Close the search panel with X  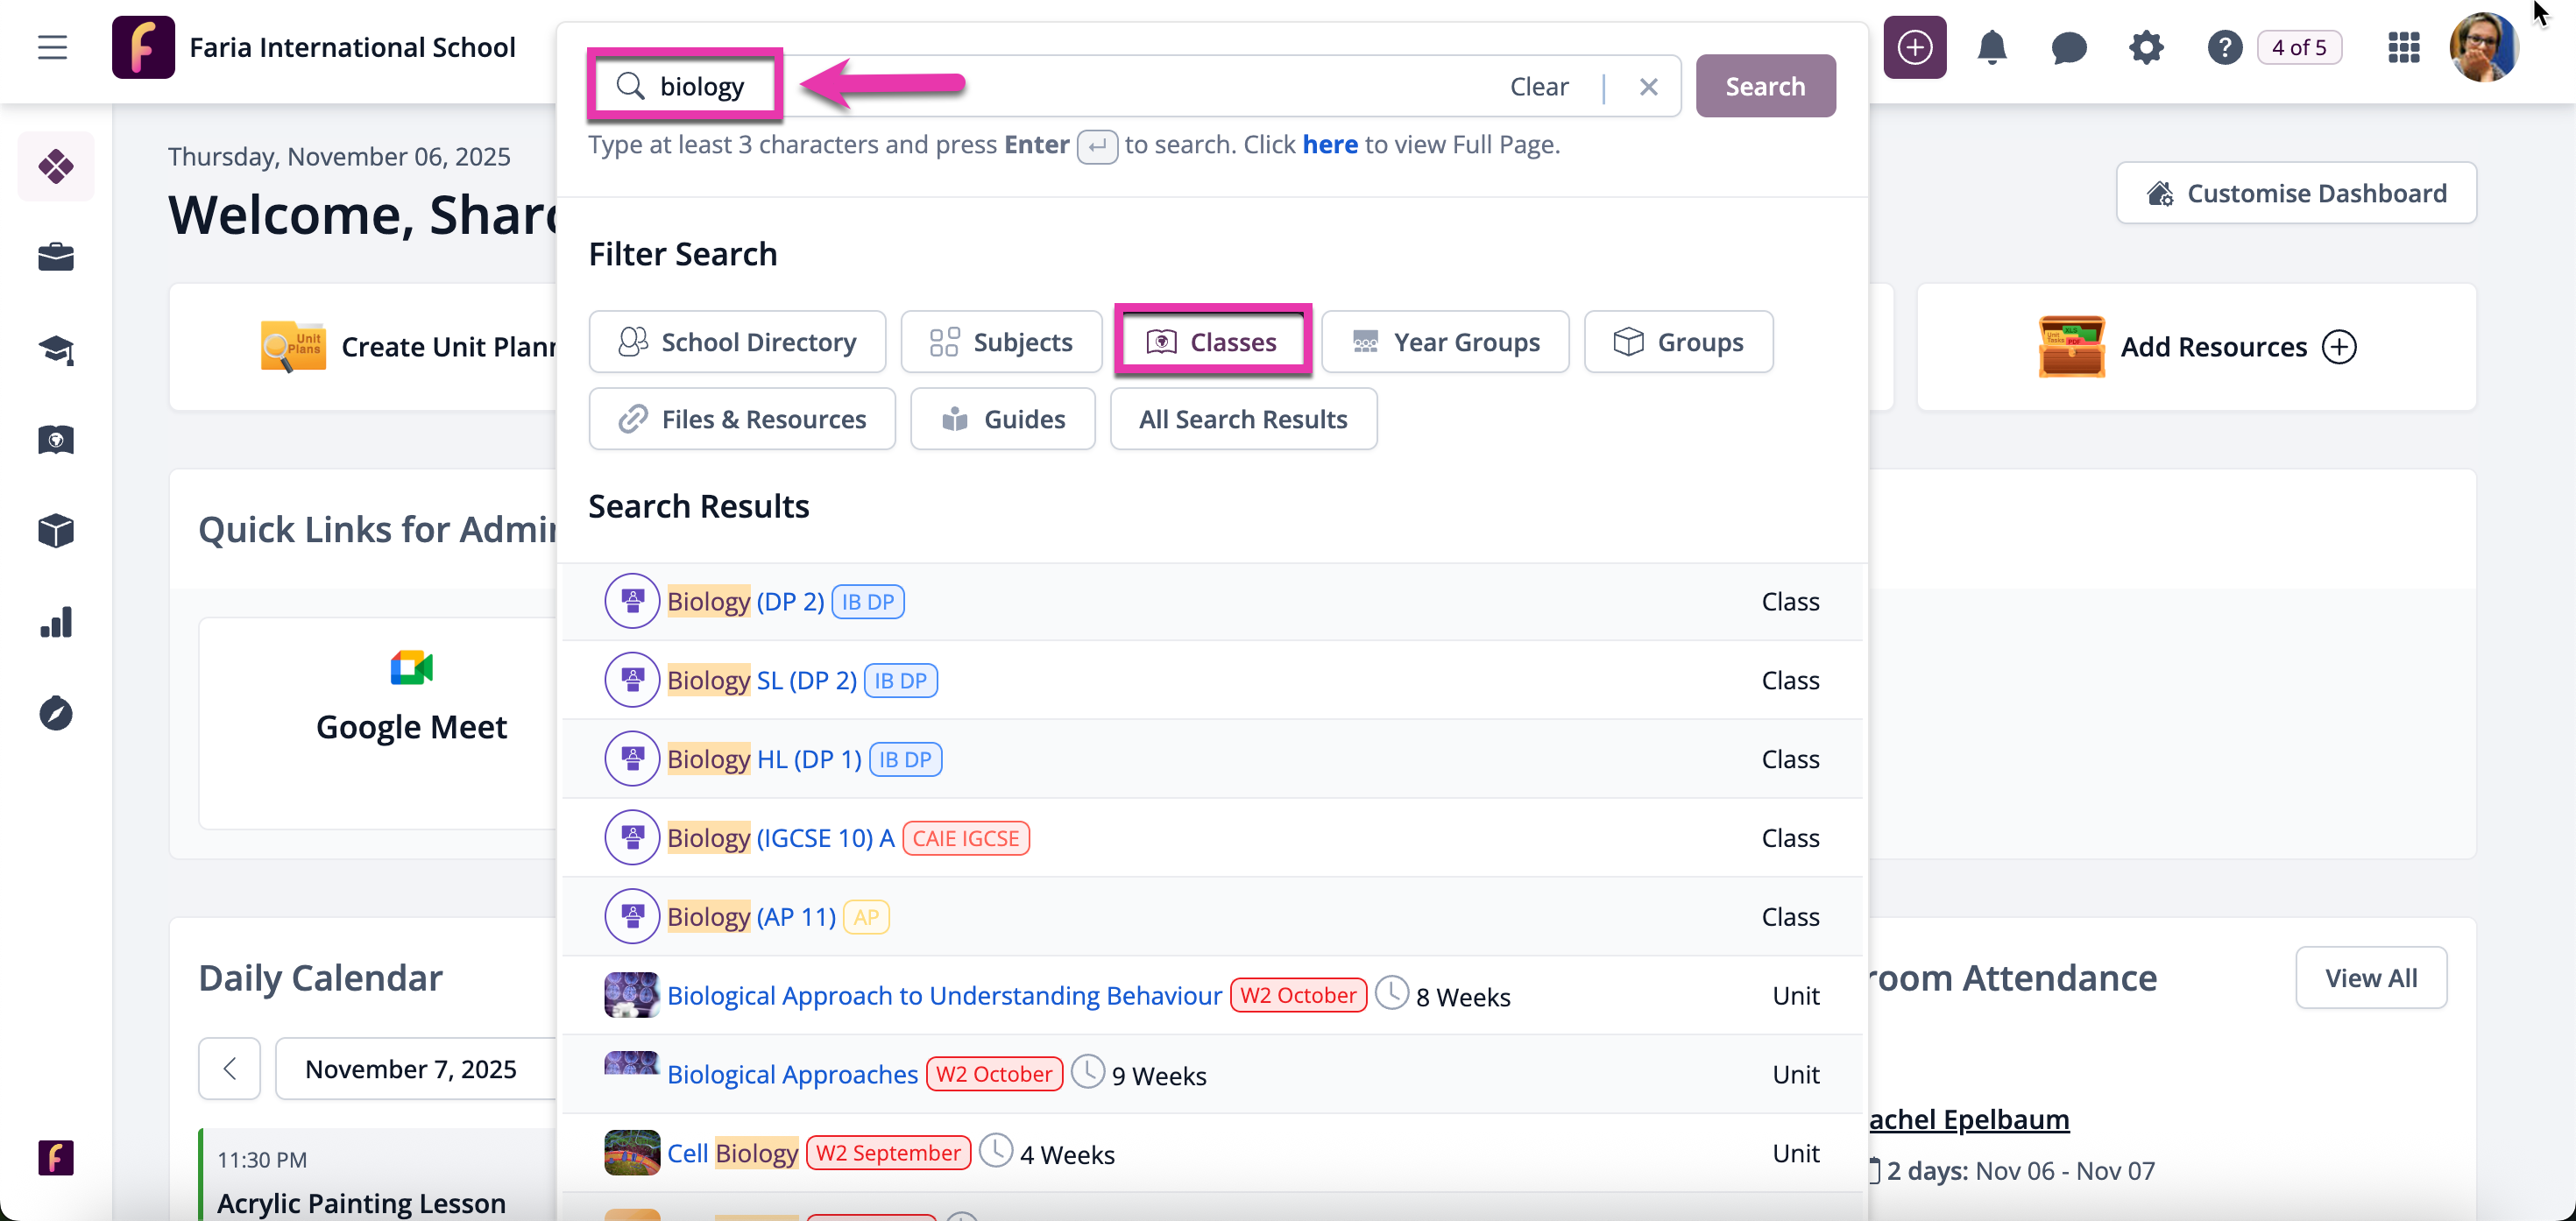[x=1648, y=87]
